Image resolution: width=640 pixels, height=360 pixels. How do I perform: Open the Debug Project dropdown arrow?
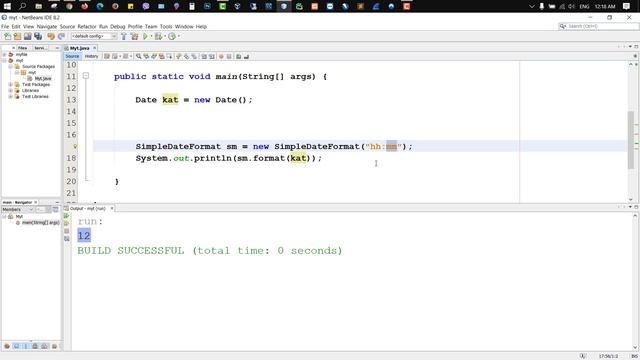click(x=165, y=36)
